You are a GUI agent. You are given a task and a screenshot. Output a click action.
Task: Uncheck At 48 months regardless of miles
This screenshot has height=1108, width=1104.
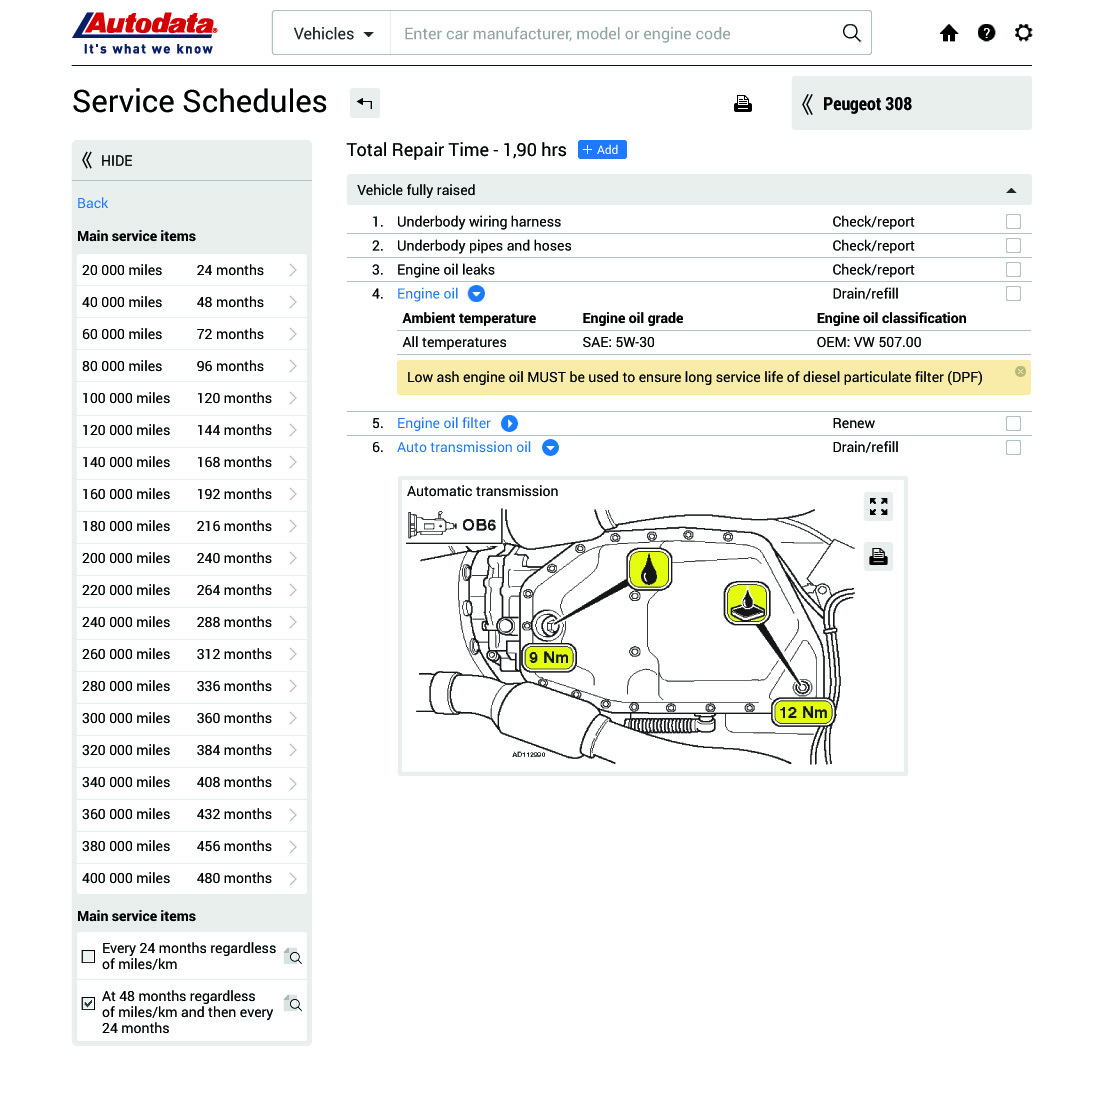(x=88, y=1003)
